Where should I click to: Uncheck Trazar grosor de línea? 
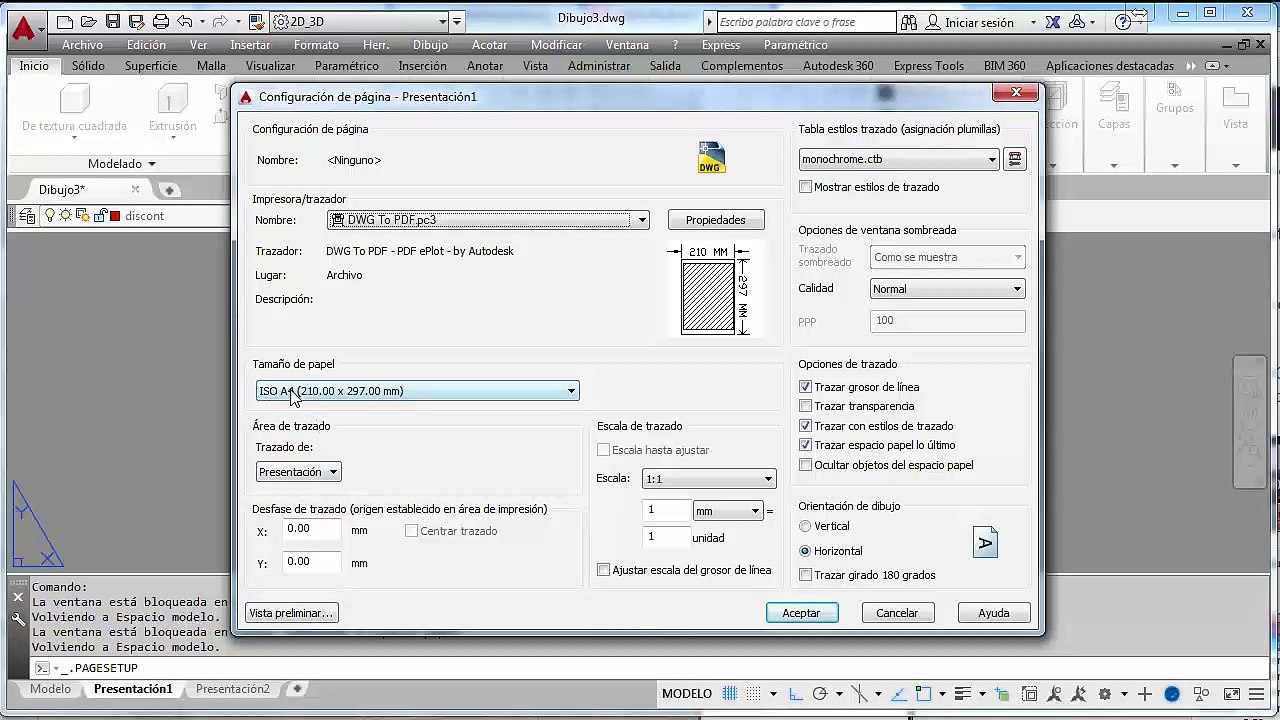(x=806, y=387)
